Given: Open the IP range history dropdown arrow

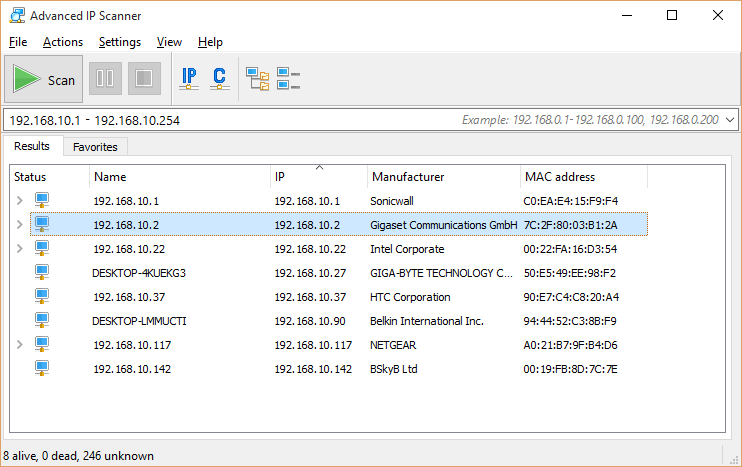Looking at the screenshot, I should click(x=730, y=120).
